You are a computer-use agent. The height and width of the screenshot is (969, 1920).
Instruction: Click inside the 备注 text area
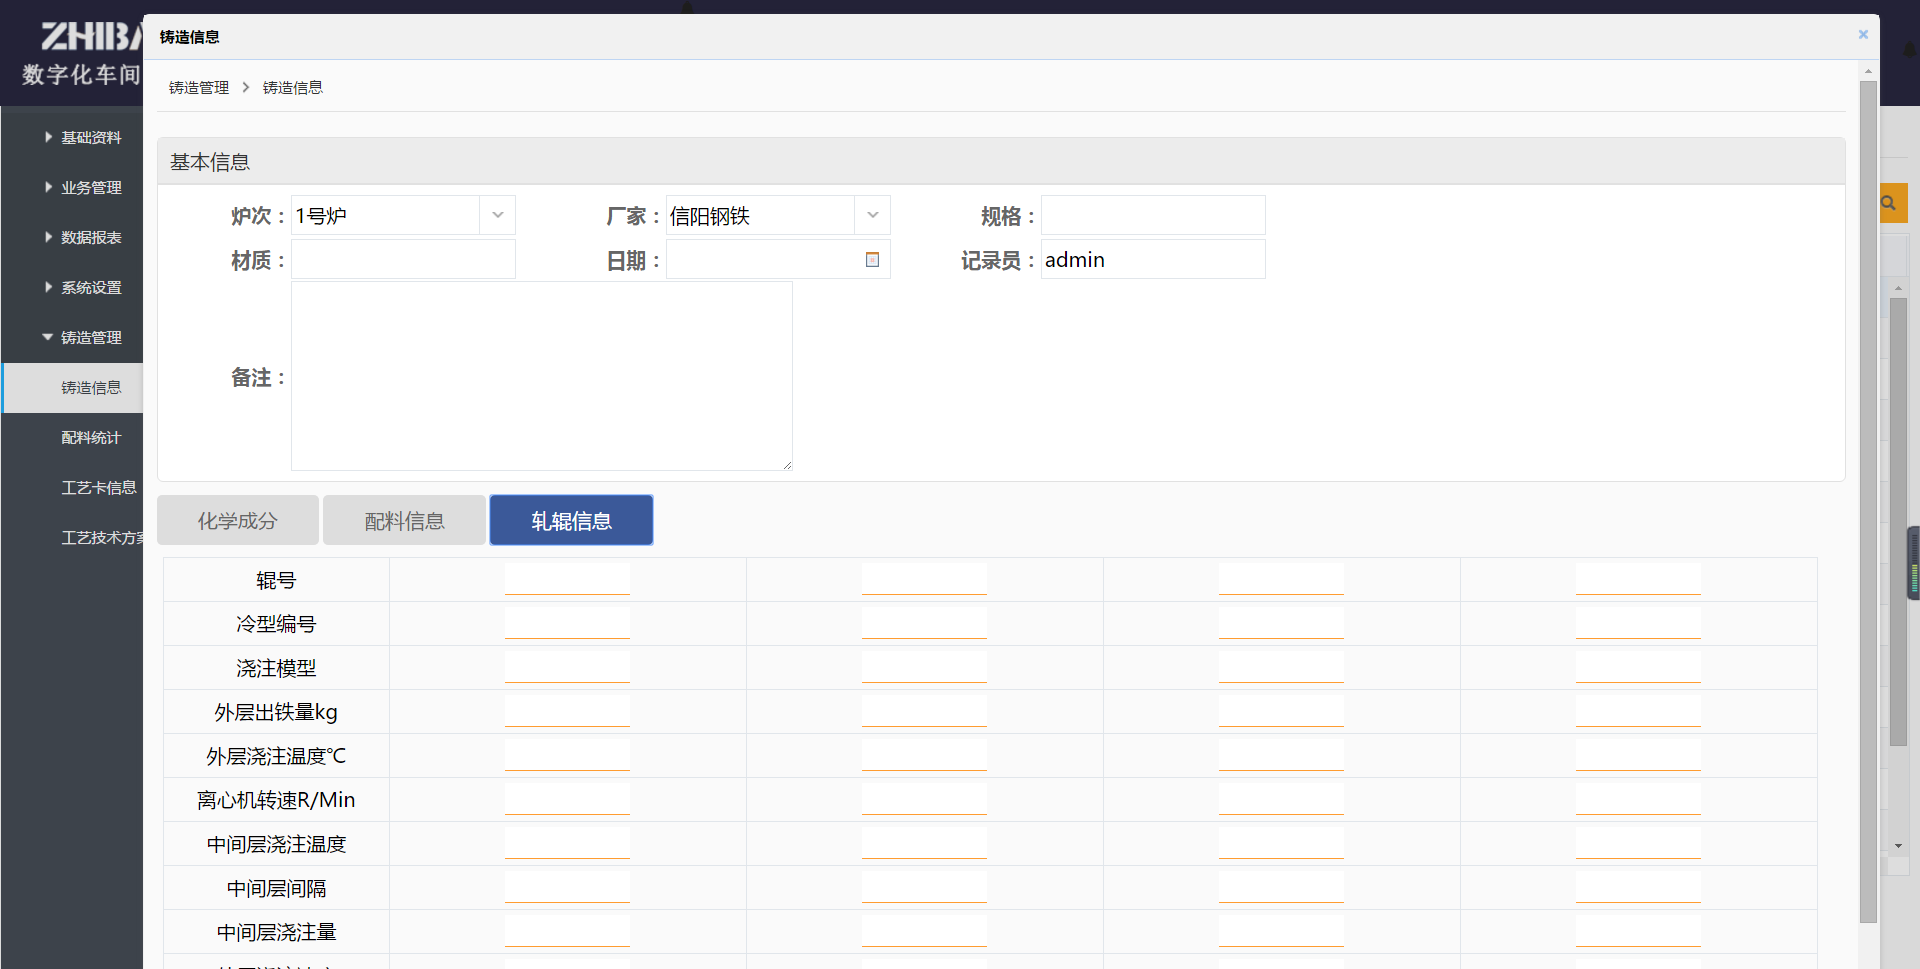click(x=541, y=376)
